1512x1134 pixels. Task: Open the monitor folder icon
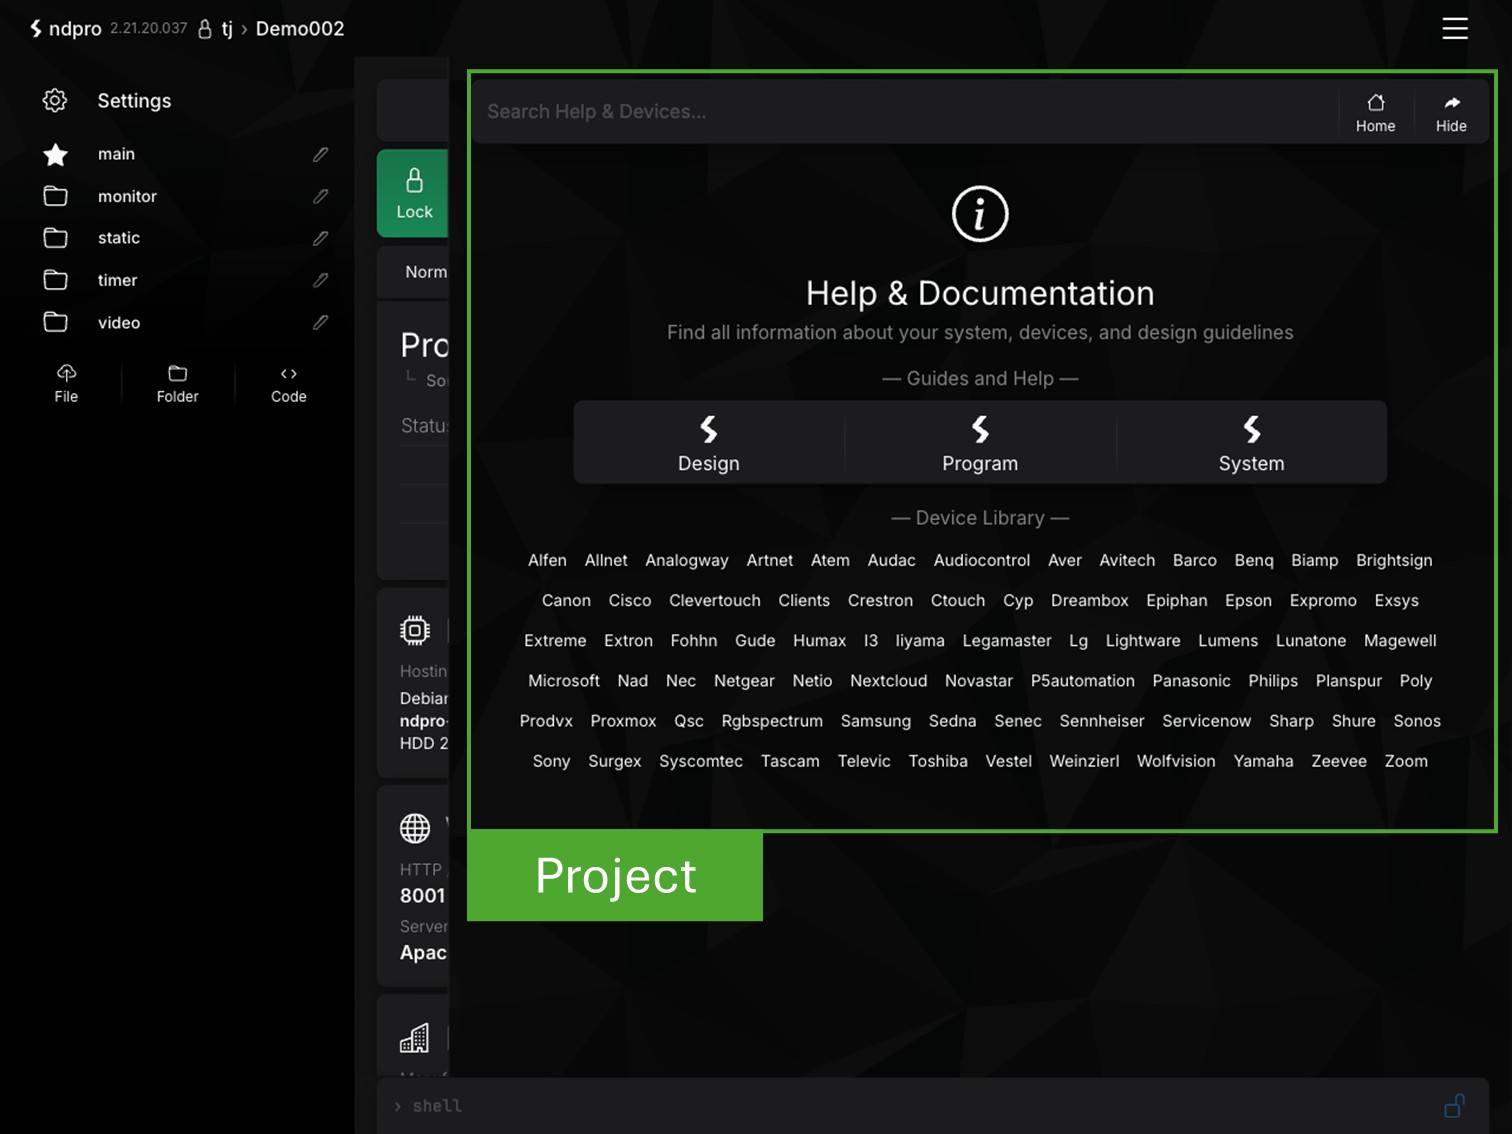(x=56, y=196)
